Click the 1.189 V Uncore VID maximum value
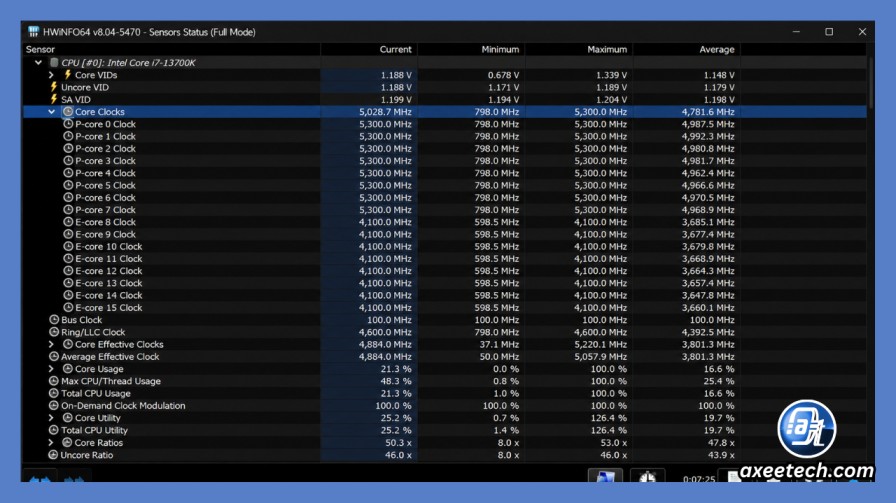This screenshot has width=896, height=503. coord(611,87)
